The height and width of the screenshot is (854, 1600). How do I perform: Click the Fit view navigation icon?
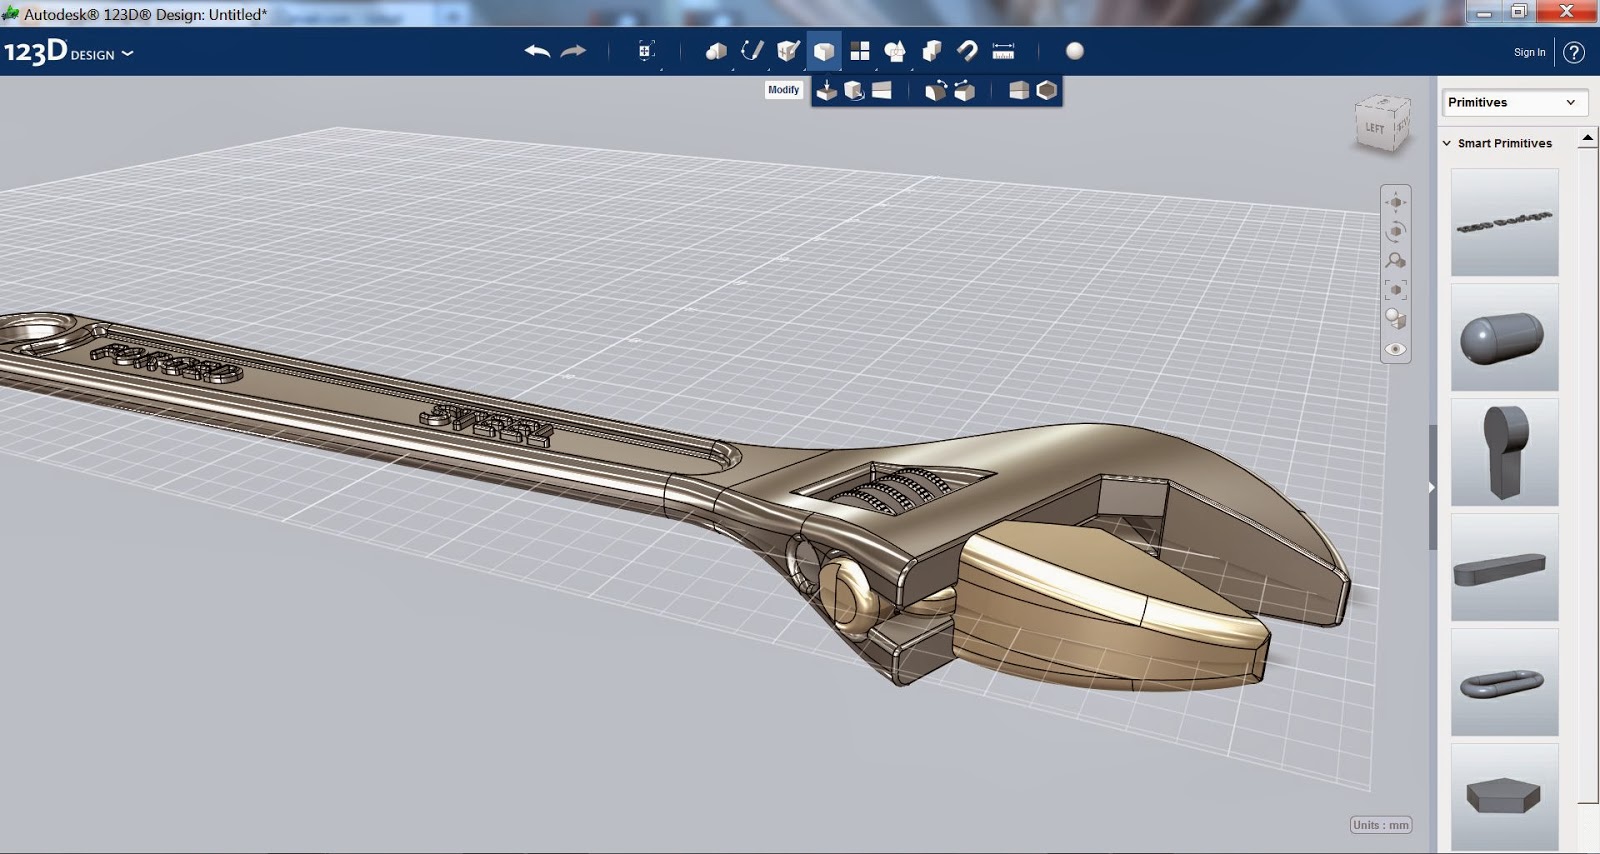(1396, 290)
